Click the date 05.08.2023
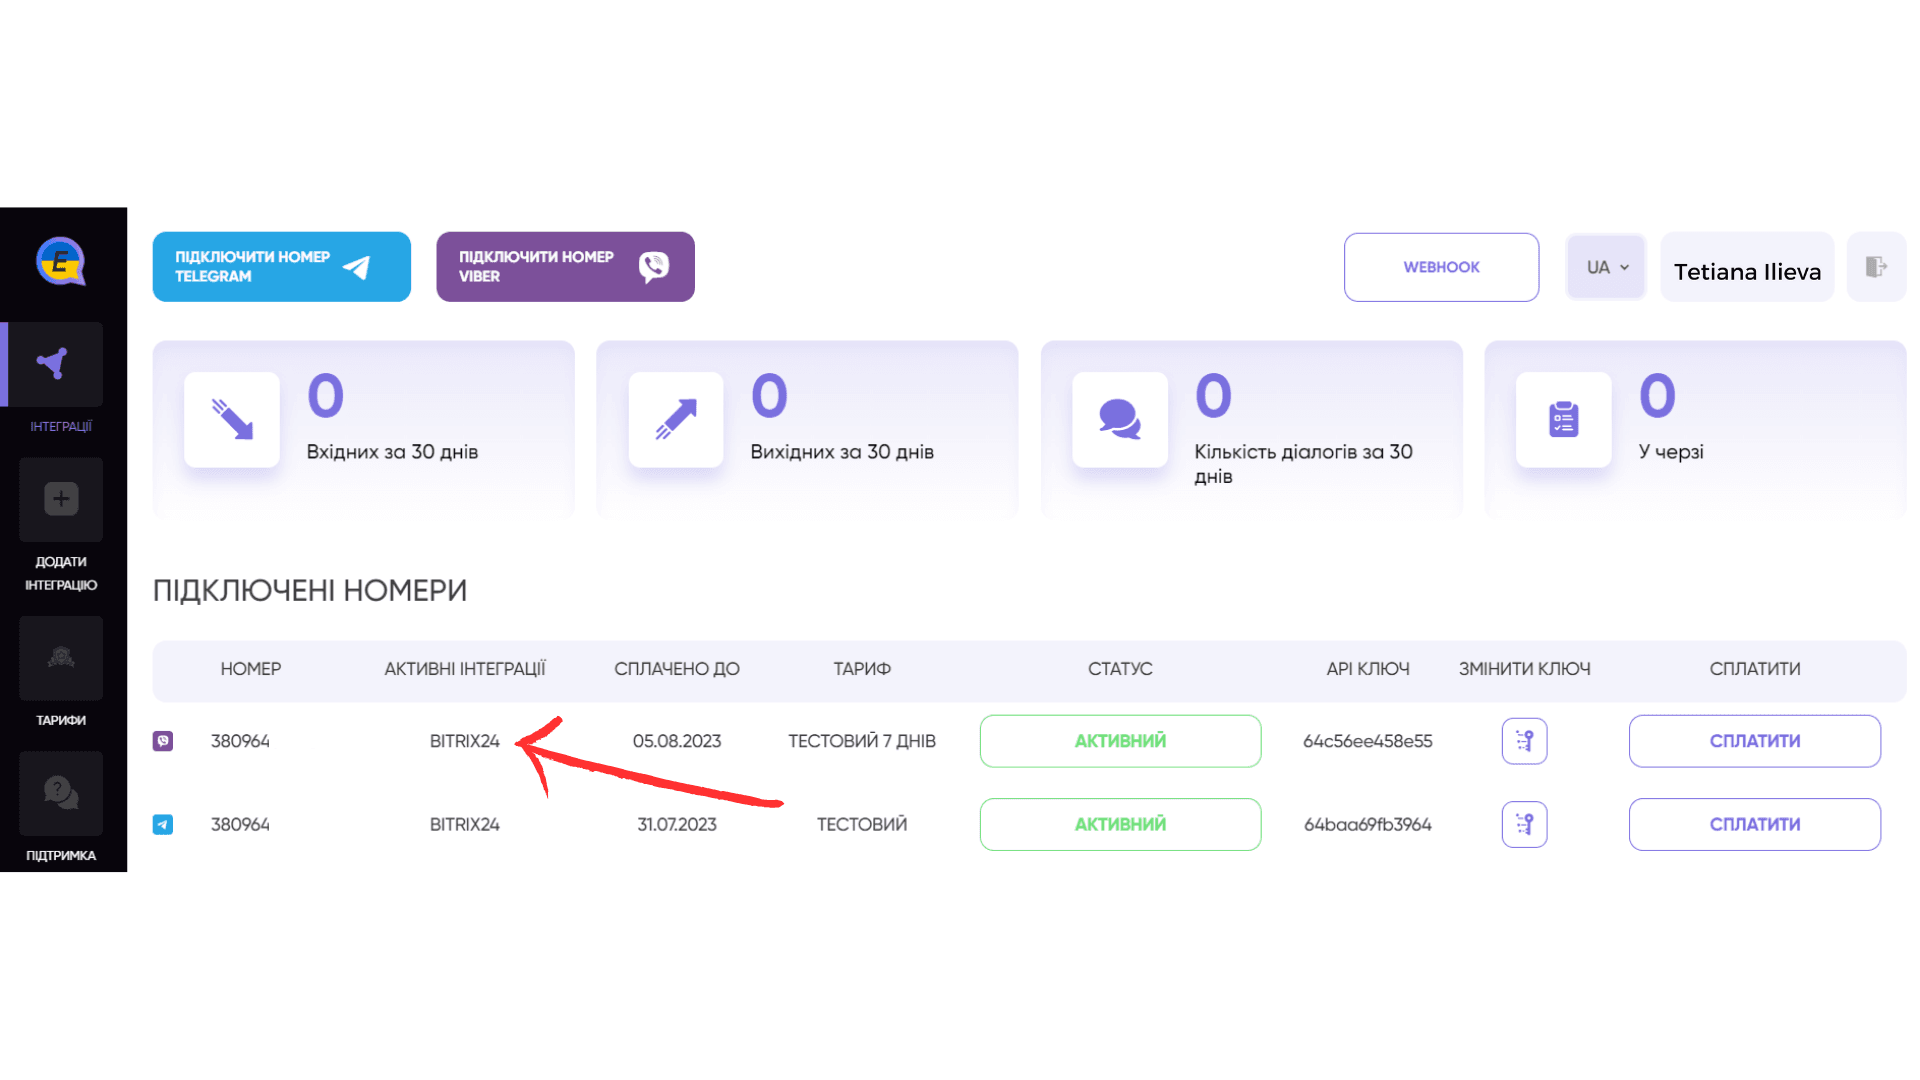 point(677,741)
